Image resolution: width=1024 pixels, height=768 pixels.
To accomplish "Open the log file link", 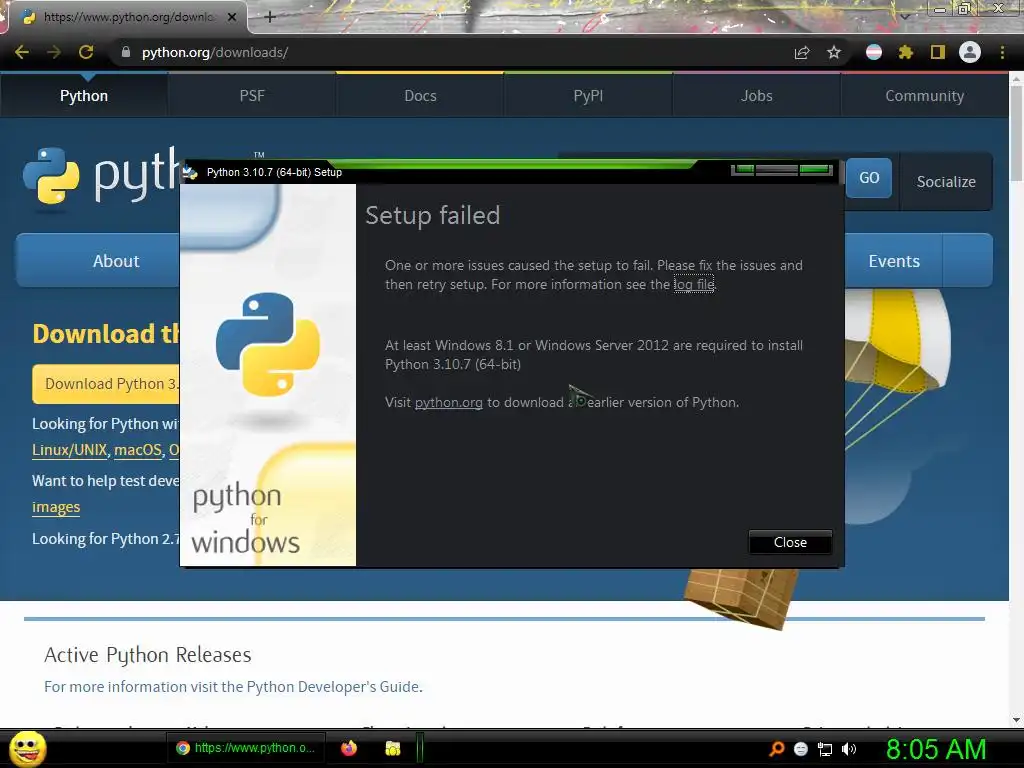I will click(x=694, y=284).
